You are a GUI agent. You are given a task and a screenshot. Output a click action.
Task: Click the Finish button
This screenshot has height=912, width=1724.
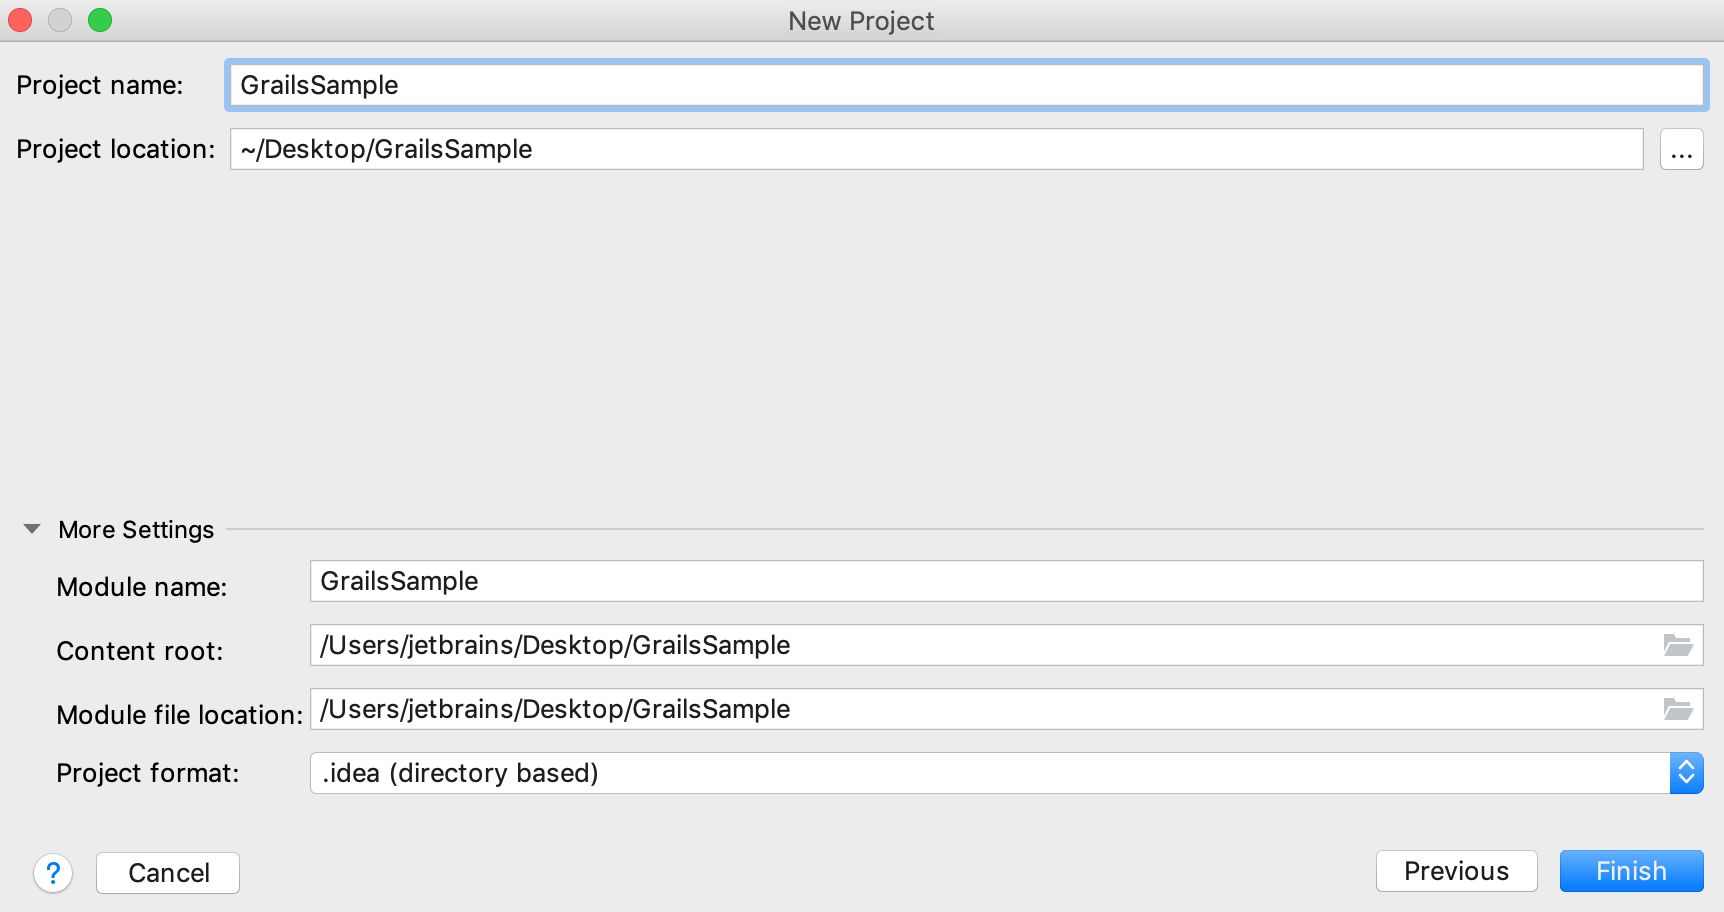[1631, 871]
